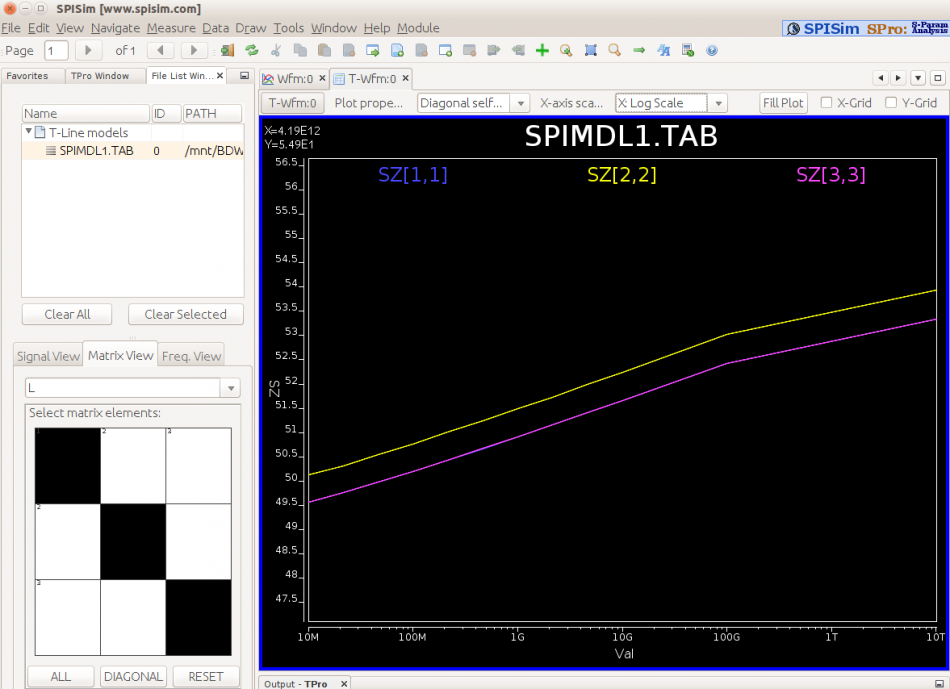Click the green plus add icon
This screenshot has width=950, height=689.
point(542,50)
